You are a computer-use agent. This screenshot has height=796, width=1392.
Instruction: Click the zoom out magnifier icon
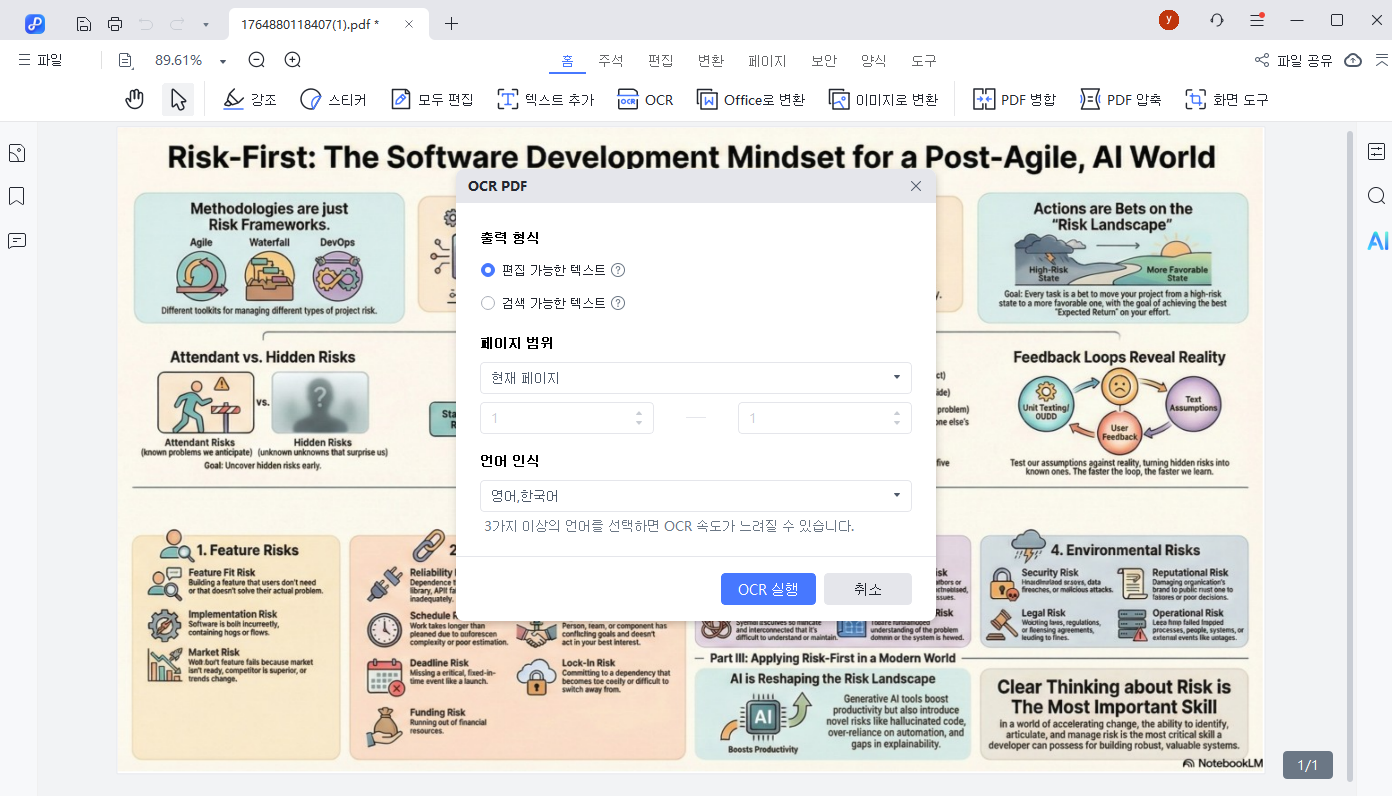pyautogui.click(x=257, y=60)
